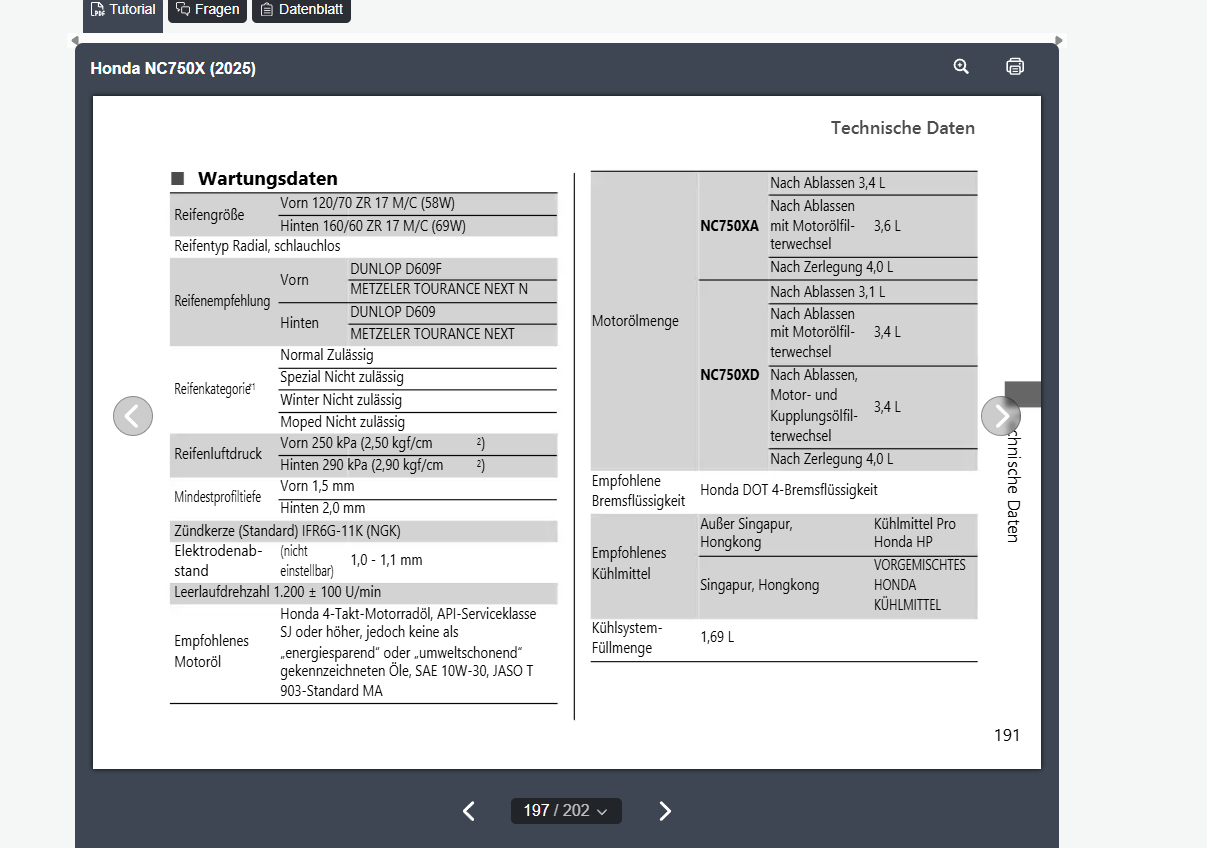Image resolution: width=1207 pixels, height=848 pixels.
Task: Click the zoom magnifier icon
Action: (961, 67)
